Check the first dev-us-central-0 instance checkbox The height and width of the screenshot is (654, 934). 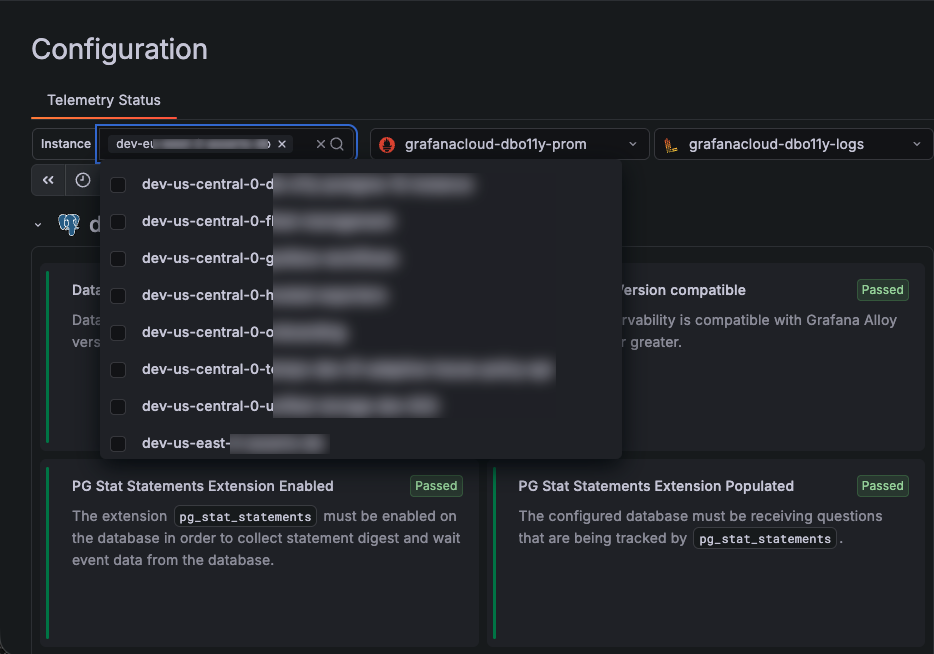pyautogui.click(x=117, y=184)
